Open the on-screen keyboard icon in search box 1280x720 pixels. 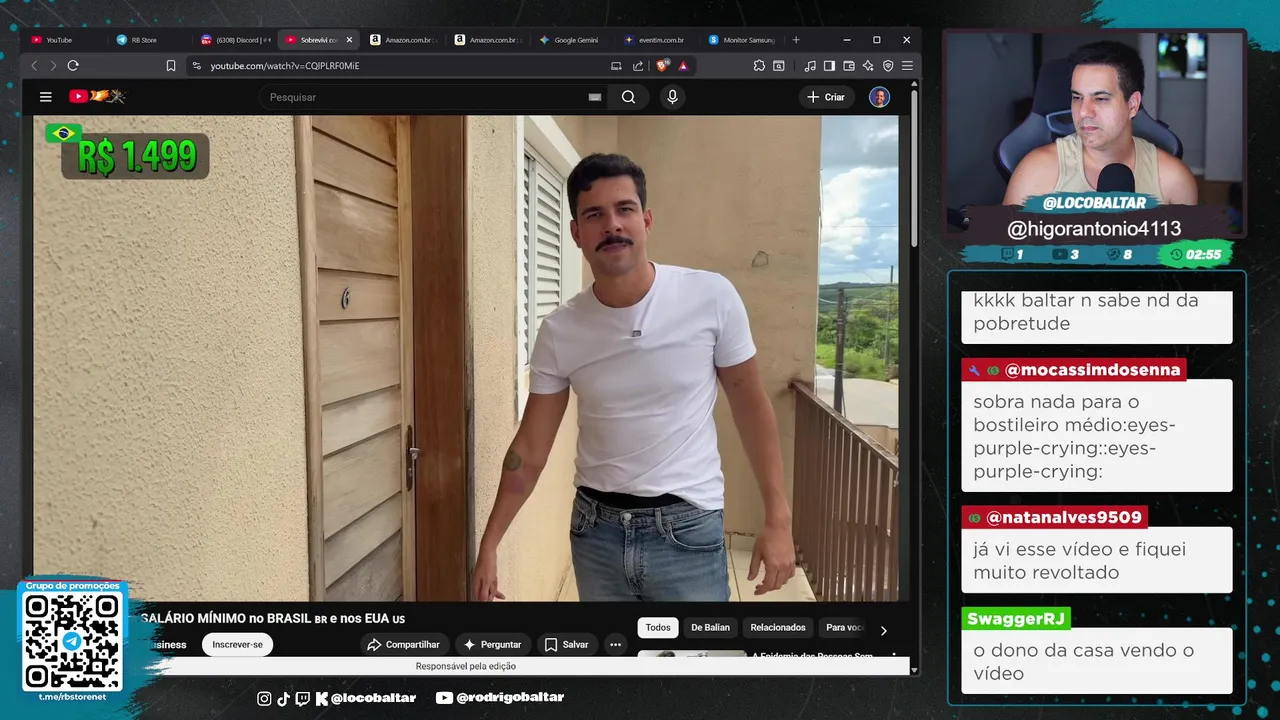pos(595,97)
